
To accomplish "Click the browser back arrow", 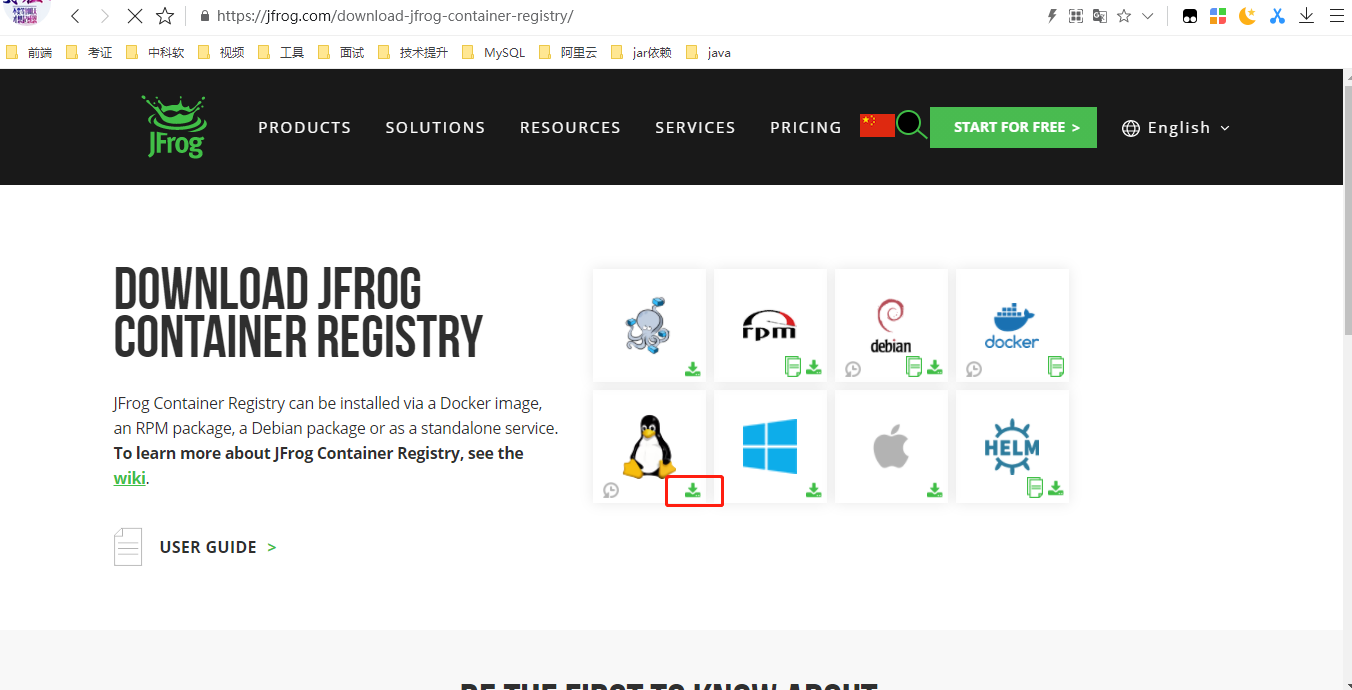I will pyautogui.click(x=75, y=16).
